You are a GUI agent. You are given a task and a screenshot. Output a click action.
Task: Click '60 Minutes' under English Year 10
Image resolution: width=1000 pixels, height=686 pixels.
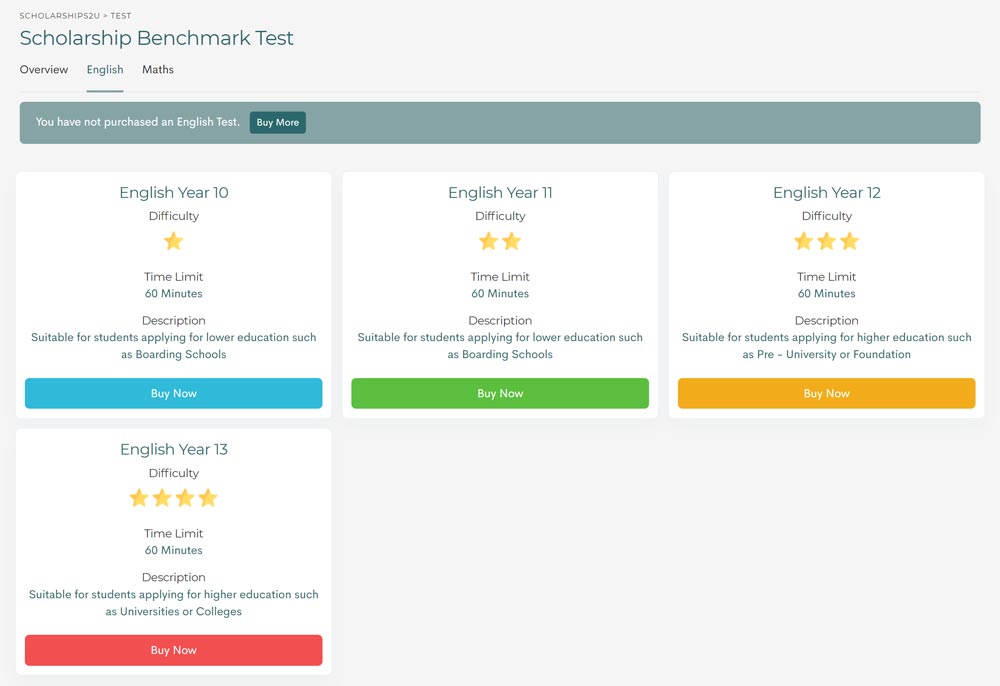click(x=173, y=294)
